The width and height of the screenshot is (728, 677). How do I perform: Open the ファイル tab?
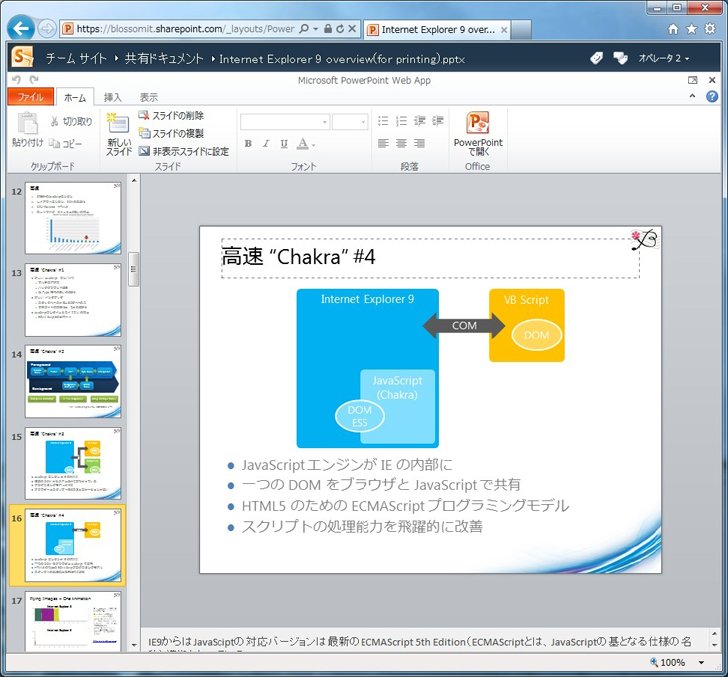pyautogui.click(x=31, y=97)
